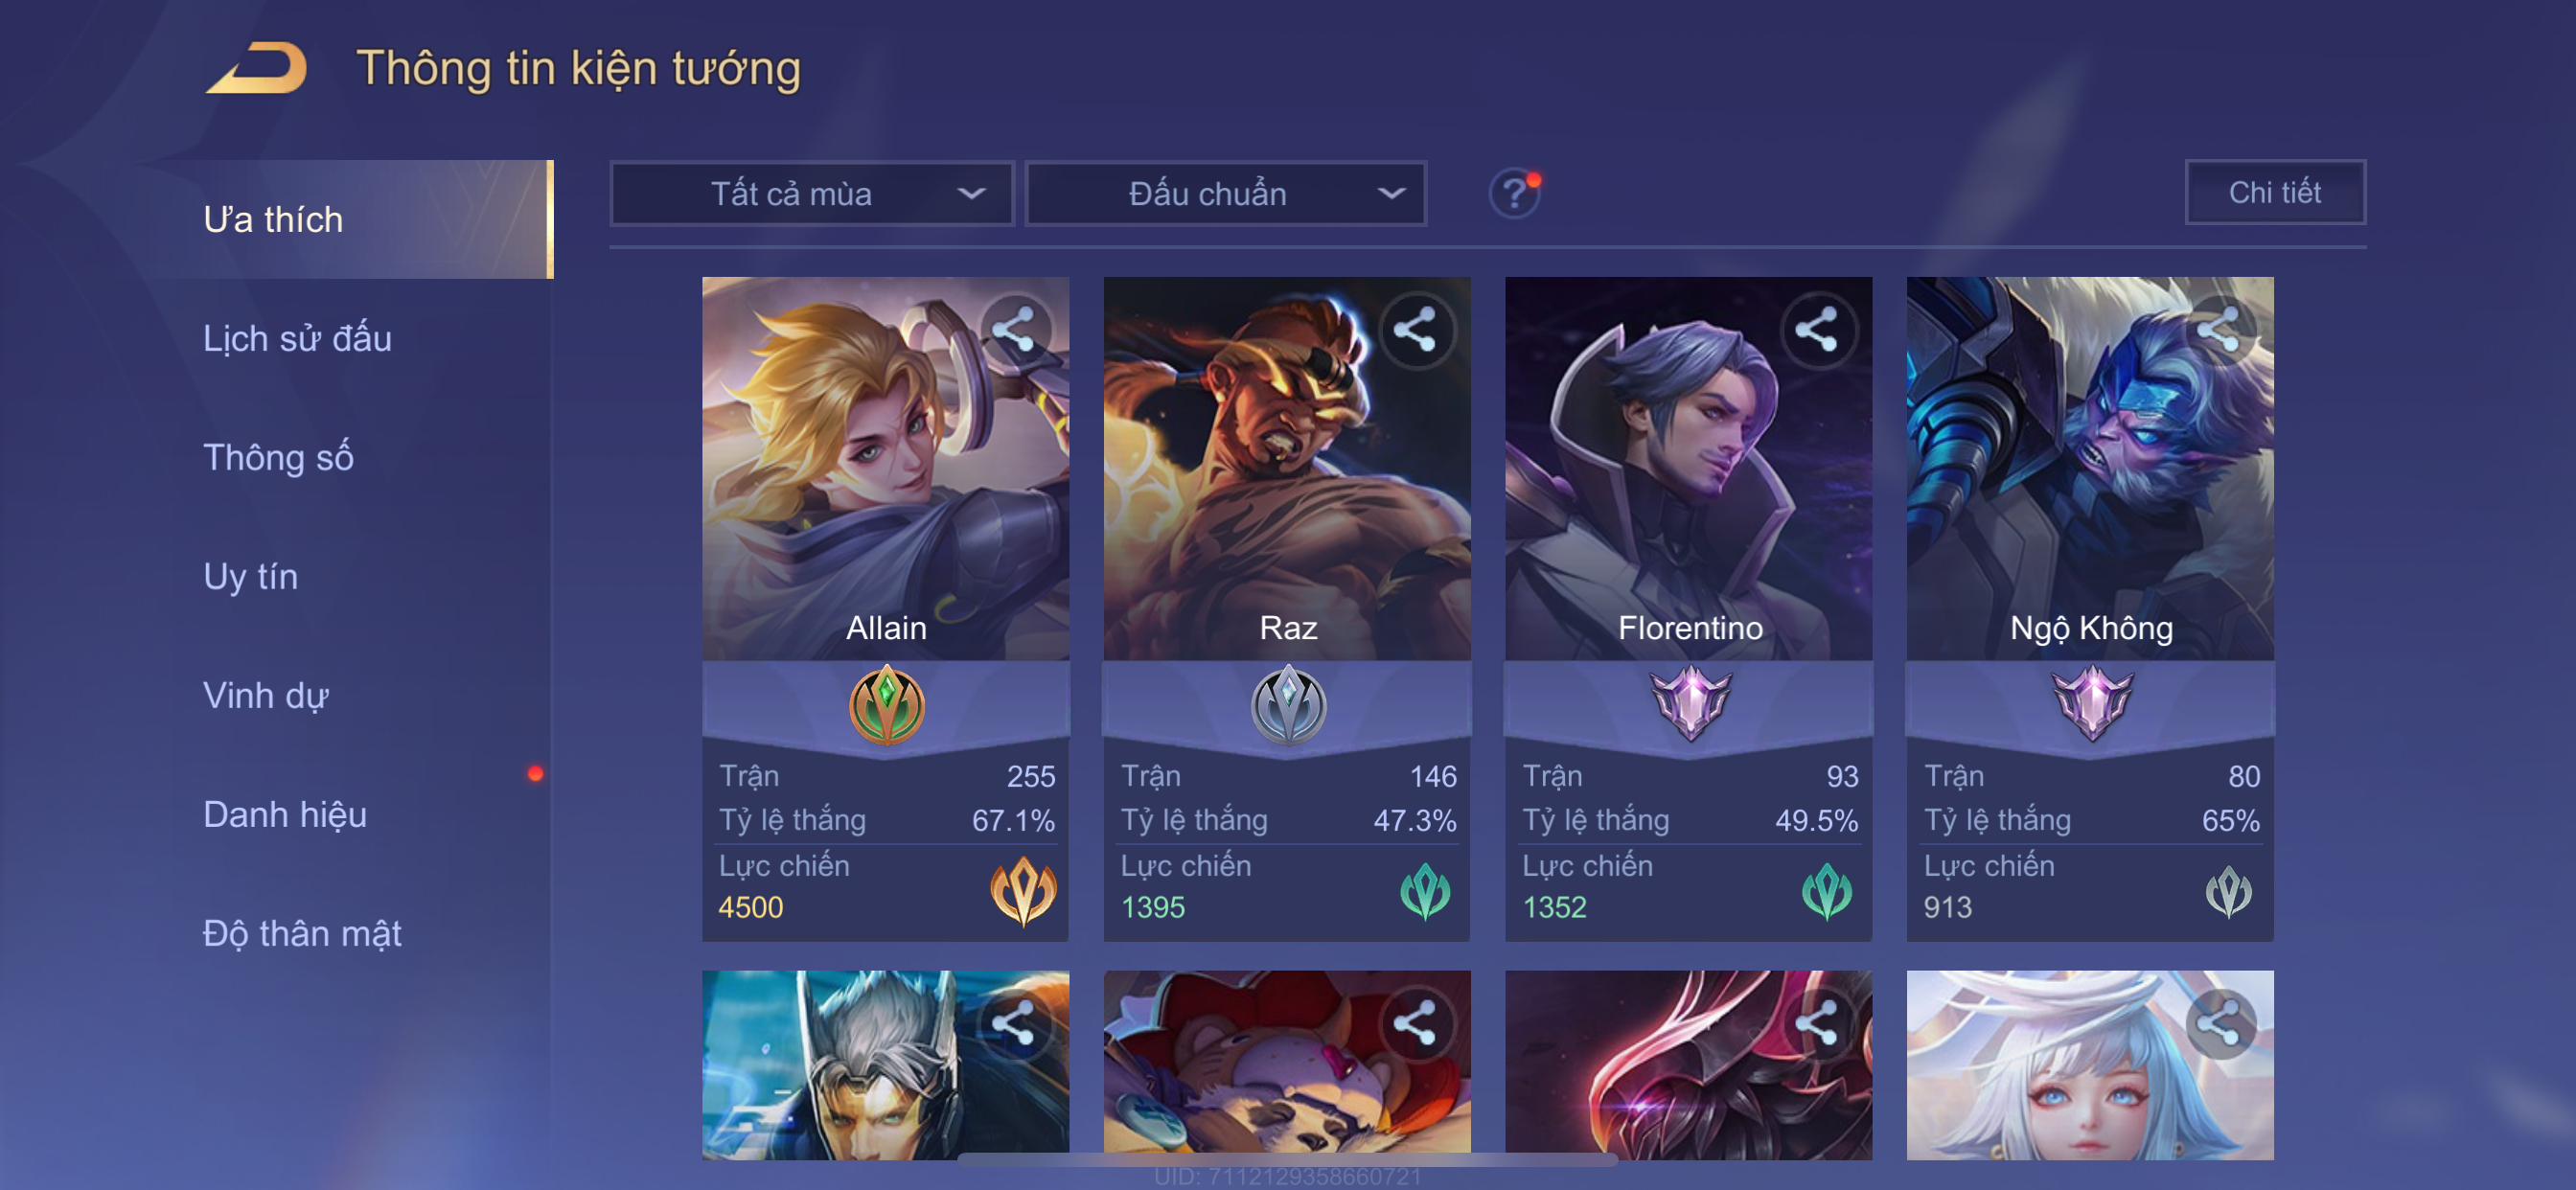This screenshot has height=1190, width=2576.
Task: Share the Allain hero card
Action: (x=1014, y=330)
